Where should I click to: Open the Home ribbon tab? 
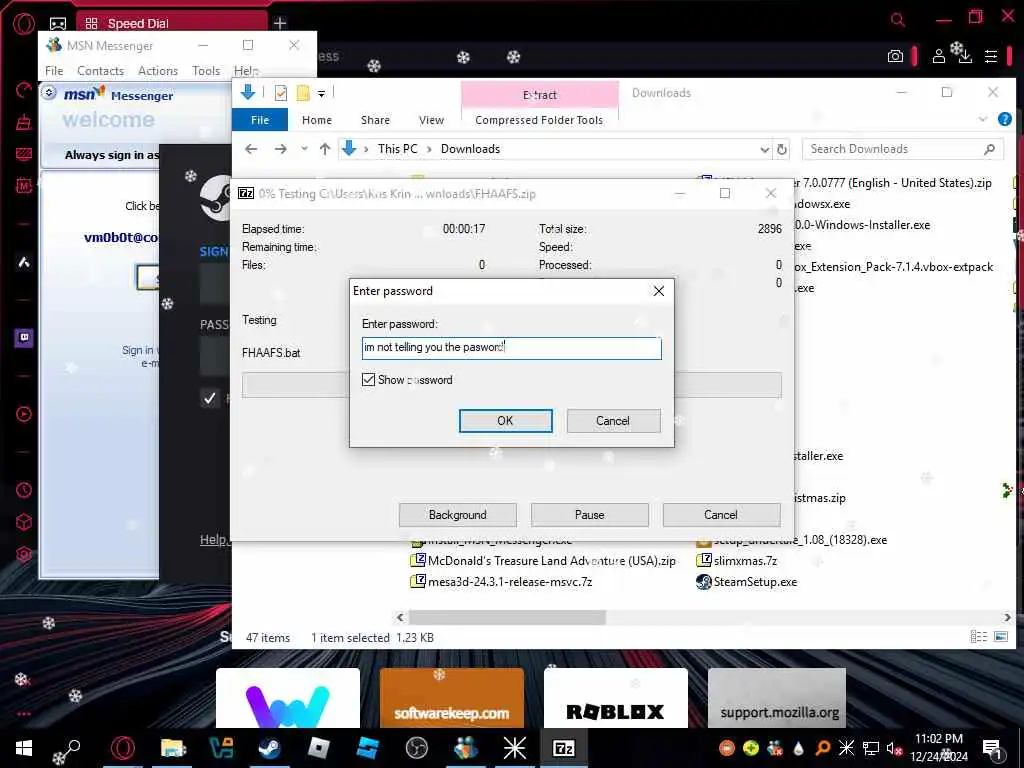[x=317, y=120]
